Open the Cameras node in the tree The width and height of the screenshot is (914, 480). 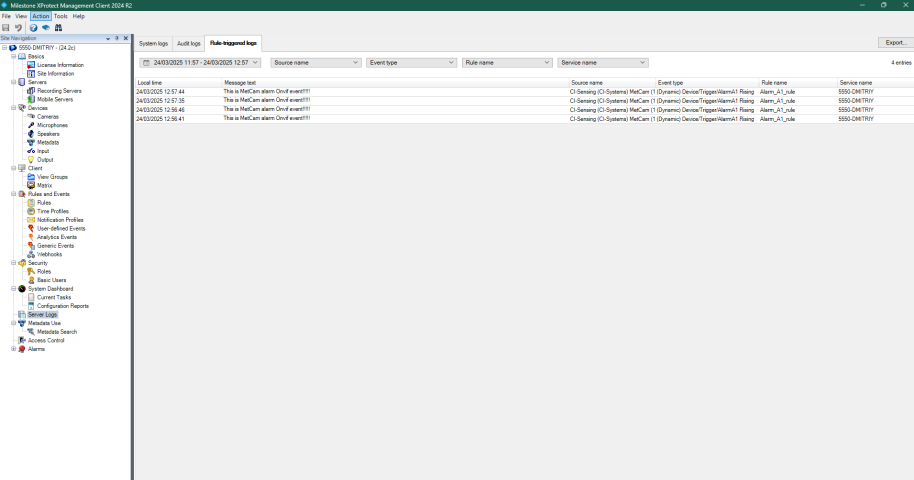pos(47,116)
